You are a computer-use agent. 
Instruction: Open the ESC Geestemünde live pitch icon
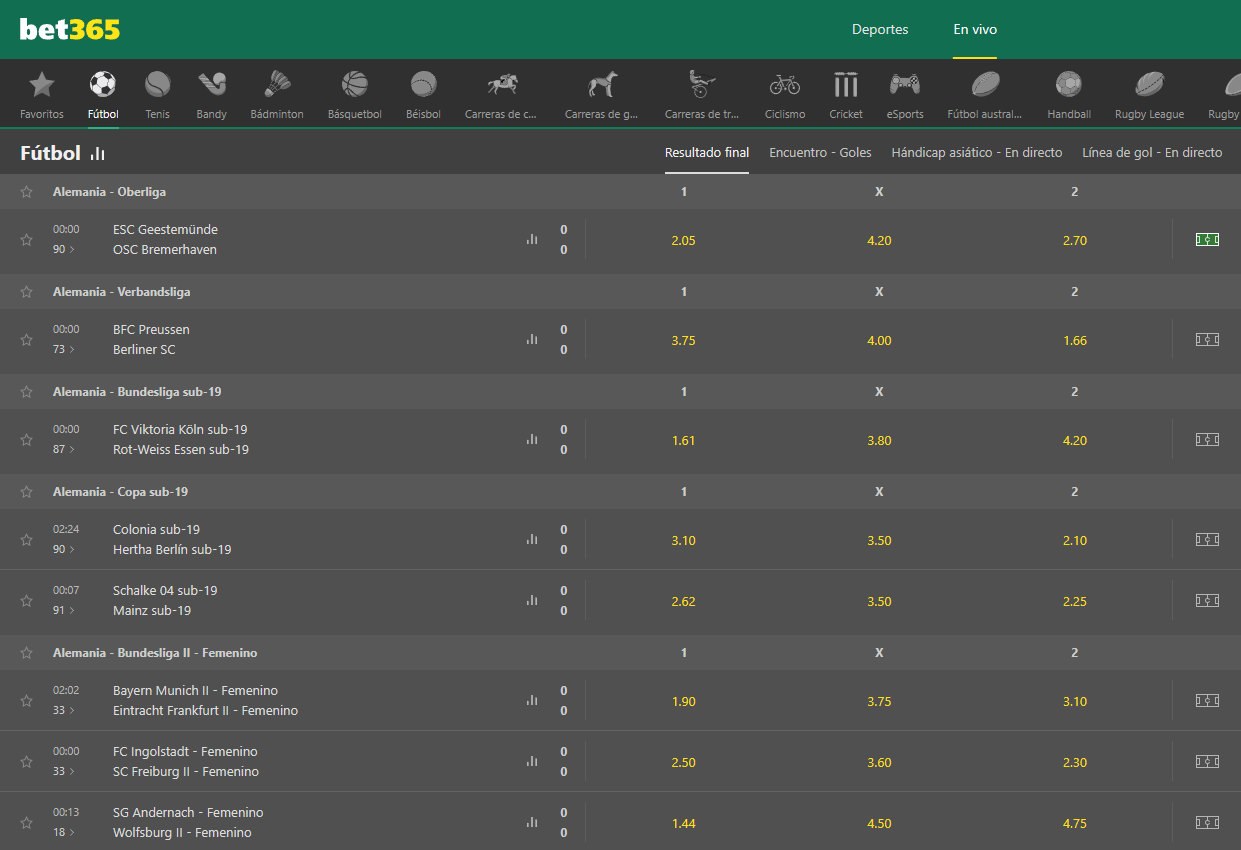(1207, 240)
